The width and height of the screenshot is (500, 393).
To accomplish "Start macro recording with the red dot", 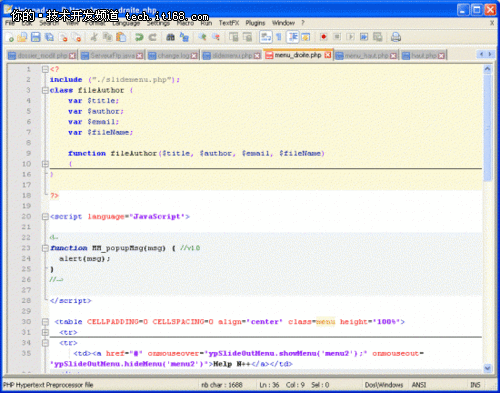I will click(323, 37).
